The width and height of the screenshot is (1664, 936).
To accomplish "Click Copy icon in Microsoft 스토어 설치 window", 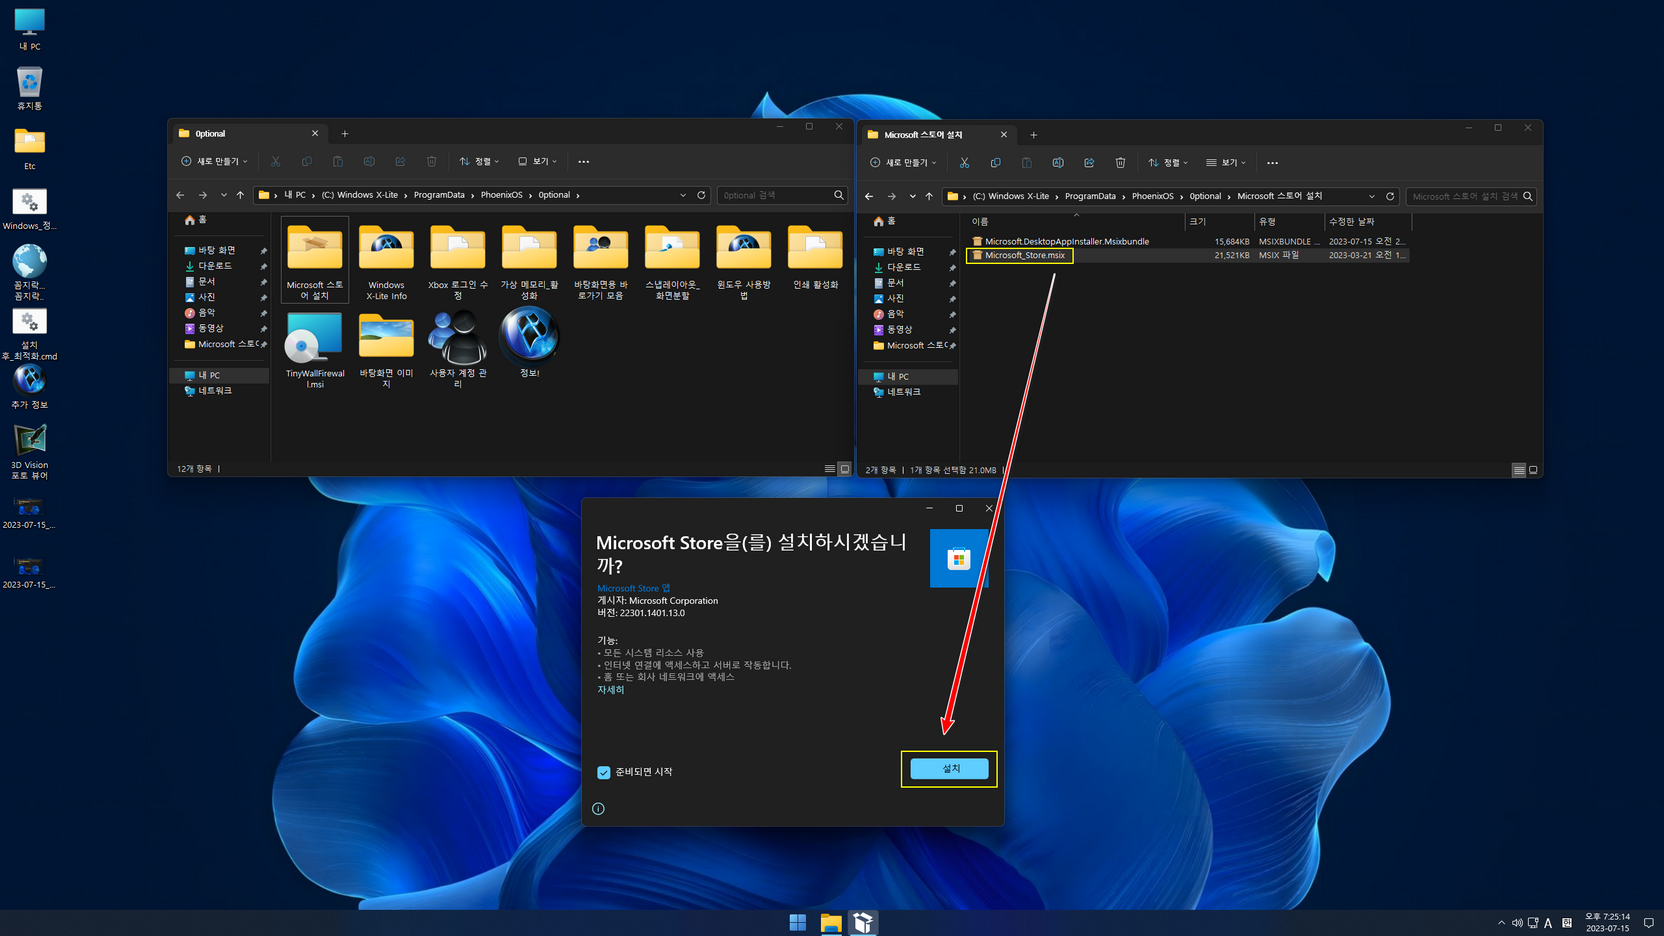I will [x=995, y=162].
